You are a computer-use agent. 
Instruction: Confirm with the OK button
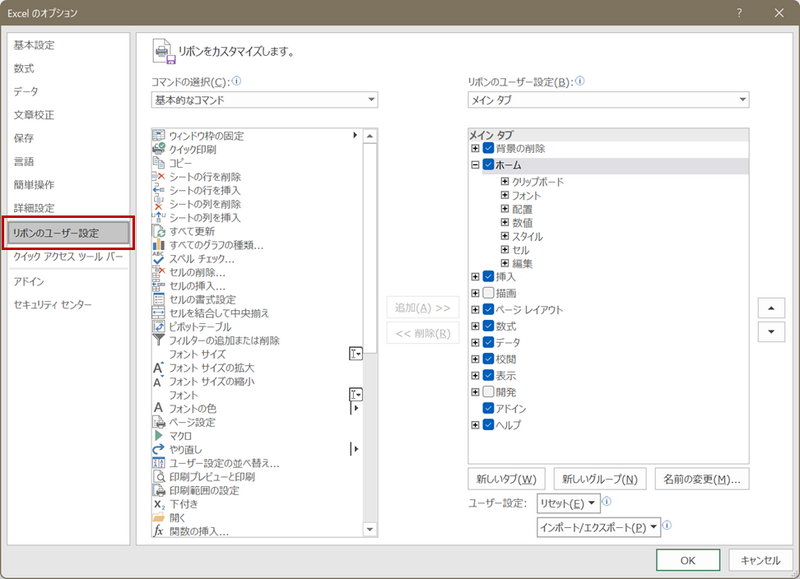click(688, 560)
